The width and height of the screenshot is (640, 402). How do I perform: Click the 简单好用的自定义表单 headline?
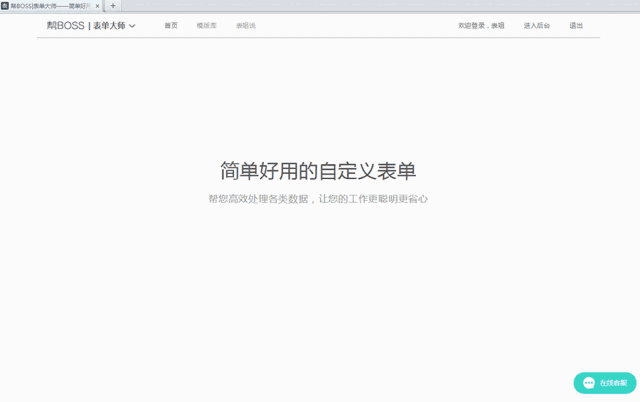[x=318, y=169]
